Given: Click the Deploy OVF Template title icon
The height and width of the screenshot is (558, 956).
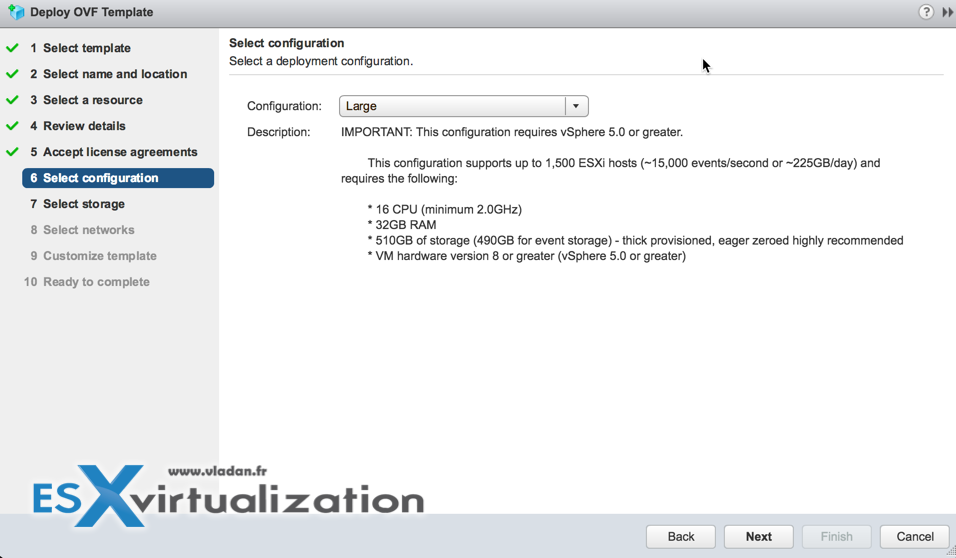Looking at the screenshot, I should (16, 12).
